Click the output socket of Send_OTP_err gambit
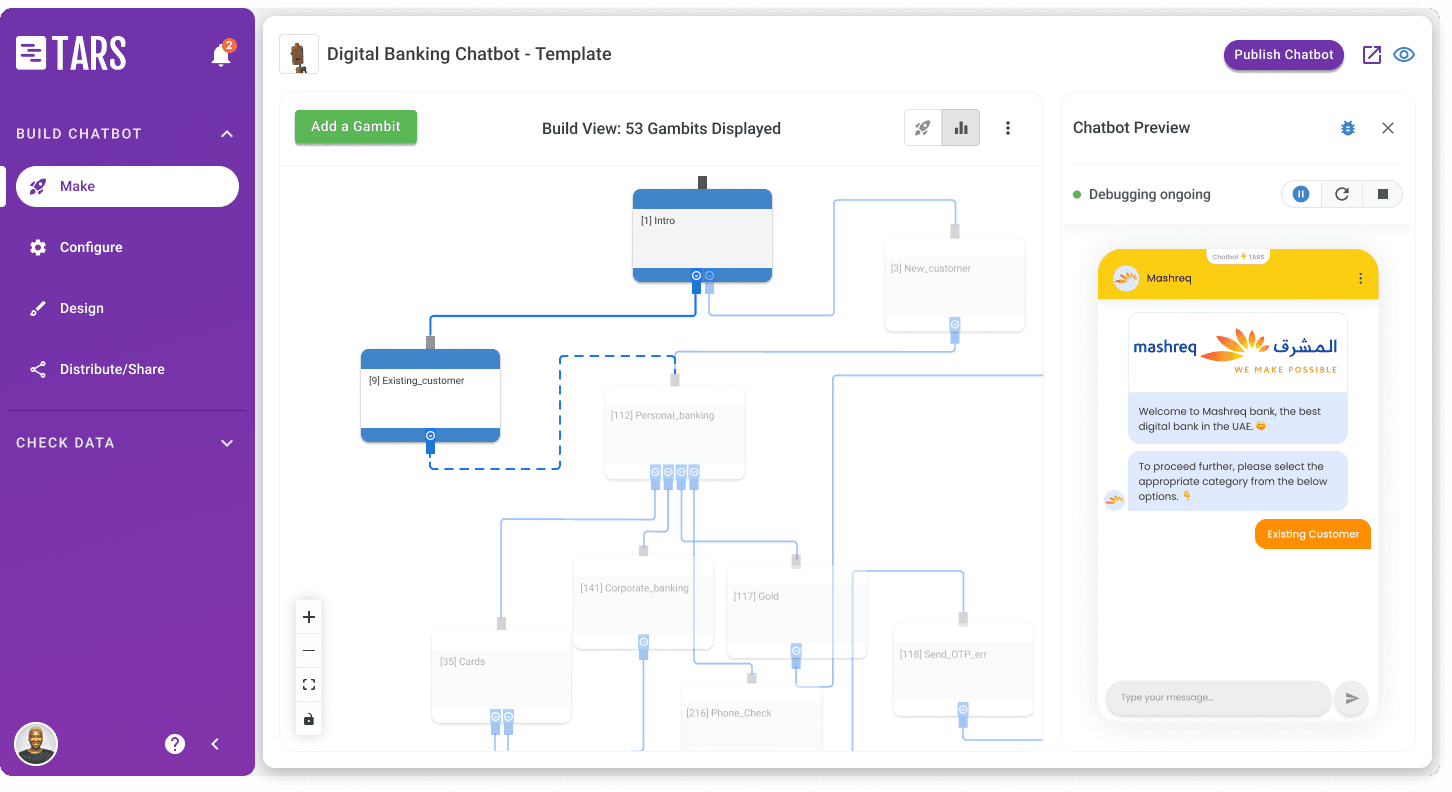 pyautogui.click(x=964, y=715)
